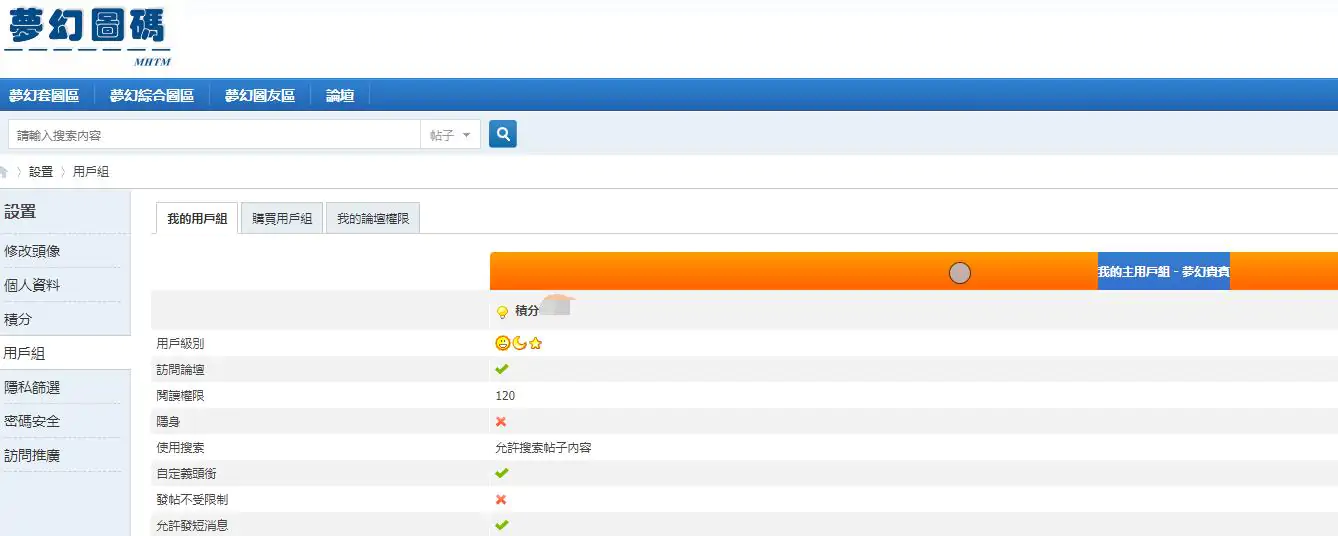Open 積分 in settings sidebar
This screenshot has width=1338, height=536.
(x=18, y=319)
